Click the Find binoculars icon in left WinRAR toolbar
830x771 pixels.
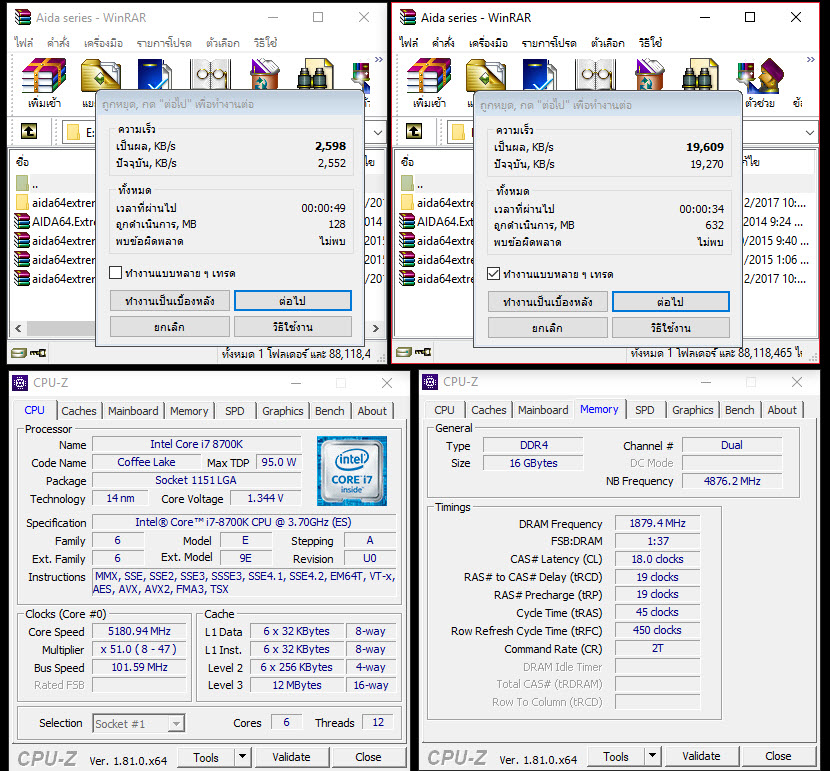(316, 74)
